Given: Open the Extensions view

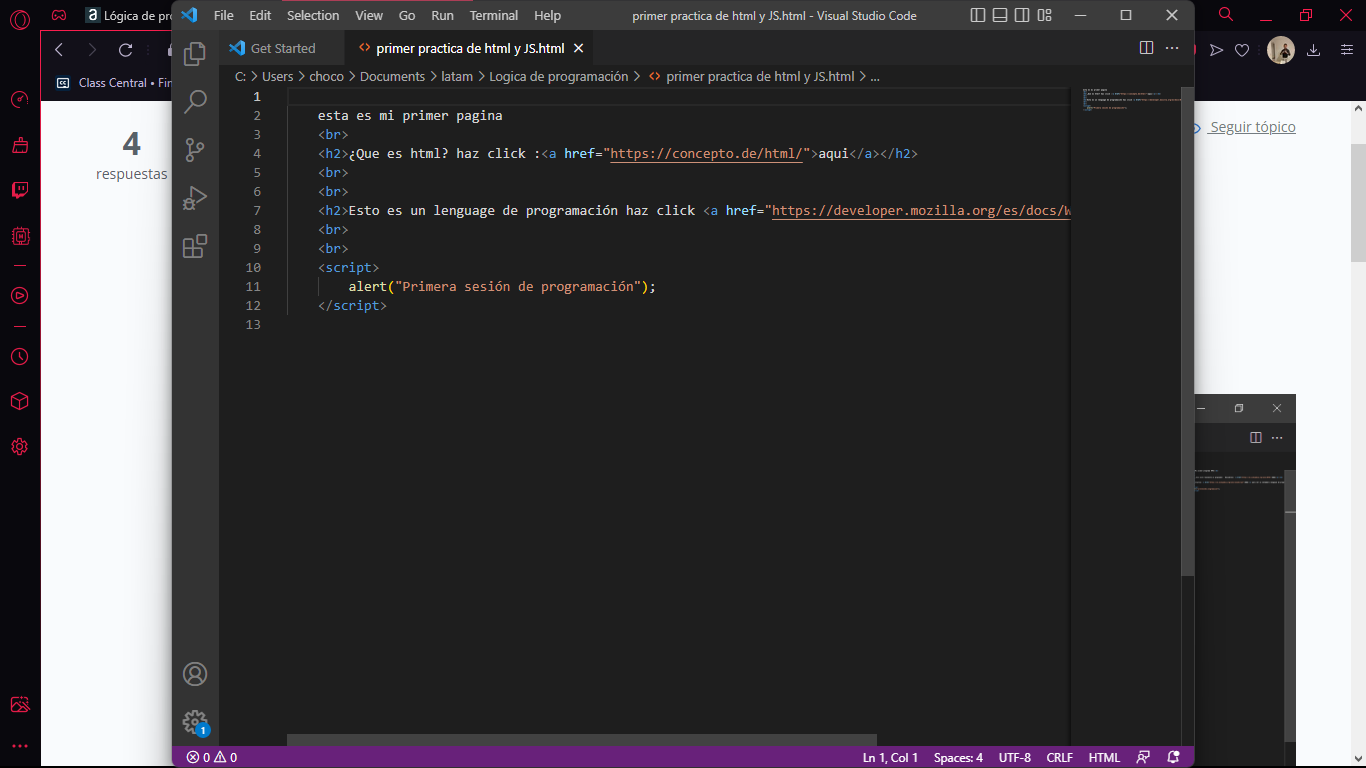Looking at the screenshot, I should [195, 246].
